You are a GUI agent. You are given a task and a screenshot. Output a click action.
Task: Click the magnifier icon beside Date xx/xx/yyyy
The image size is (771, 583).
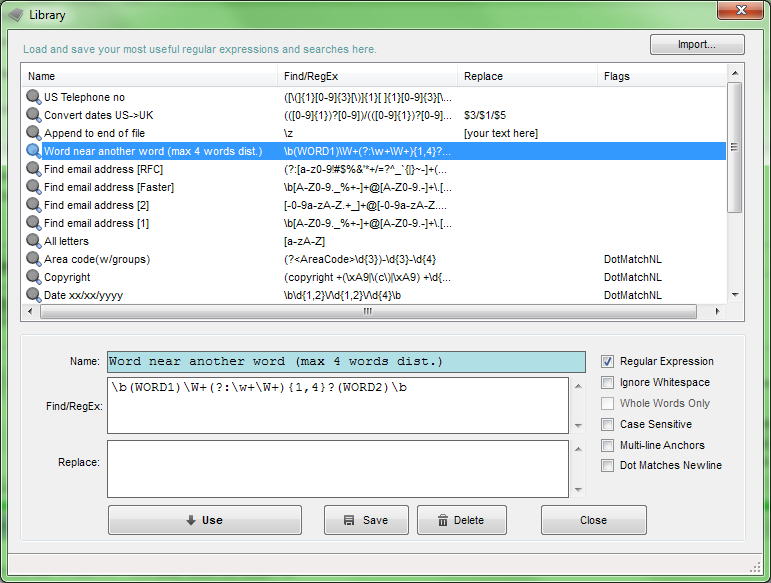click(33, 295)
